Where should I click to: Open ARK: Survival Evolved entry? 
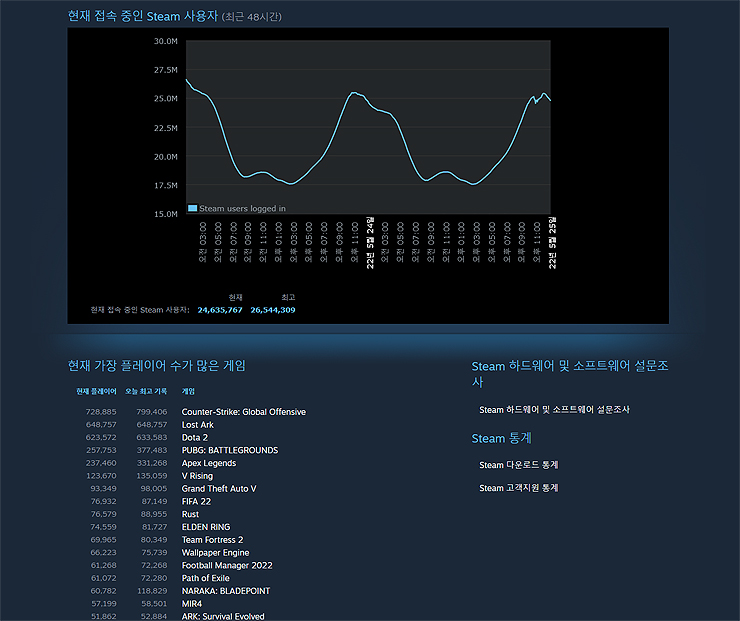(x=223, y=616)
